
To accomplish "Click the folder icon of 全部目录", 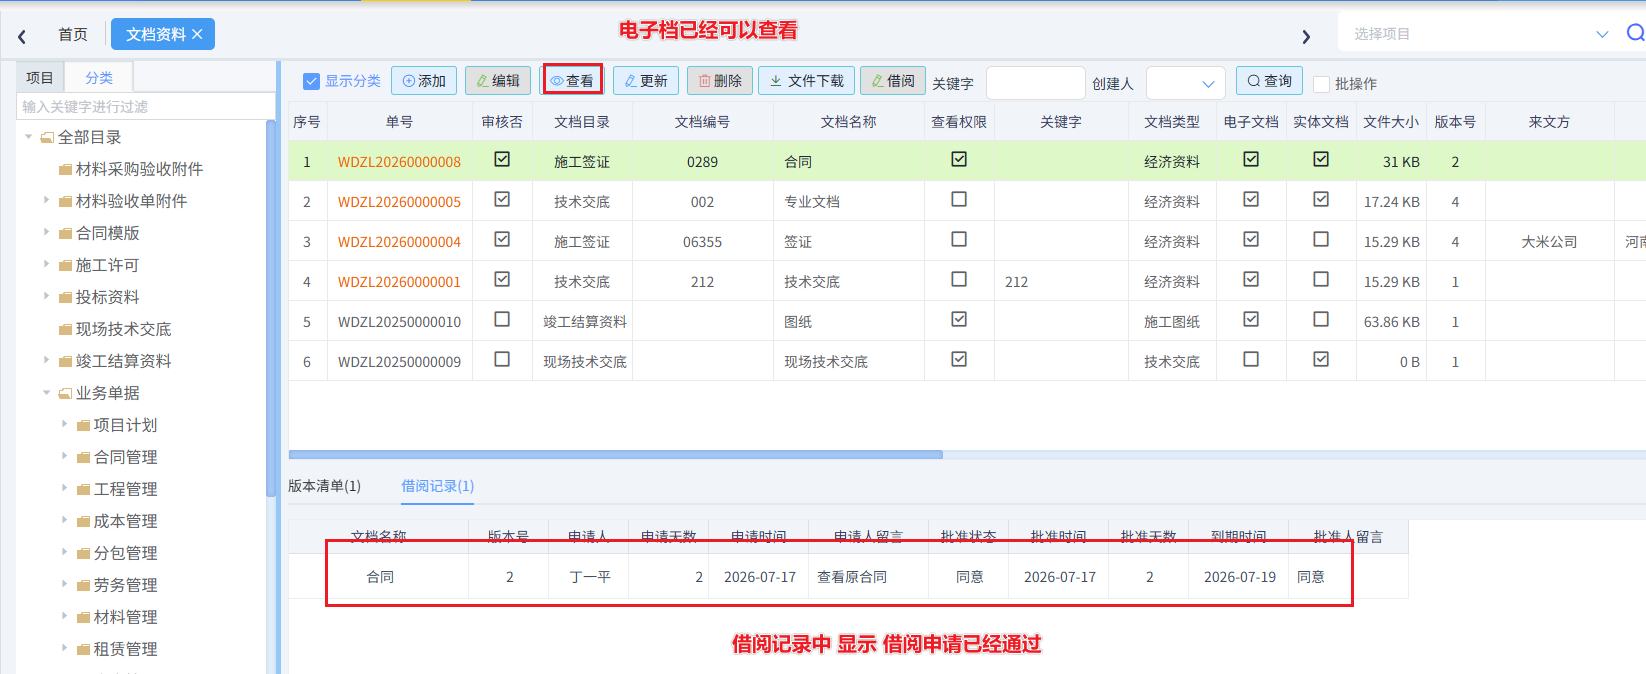I will pos(47,137).
